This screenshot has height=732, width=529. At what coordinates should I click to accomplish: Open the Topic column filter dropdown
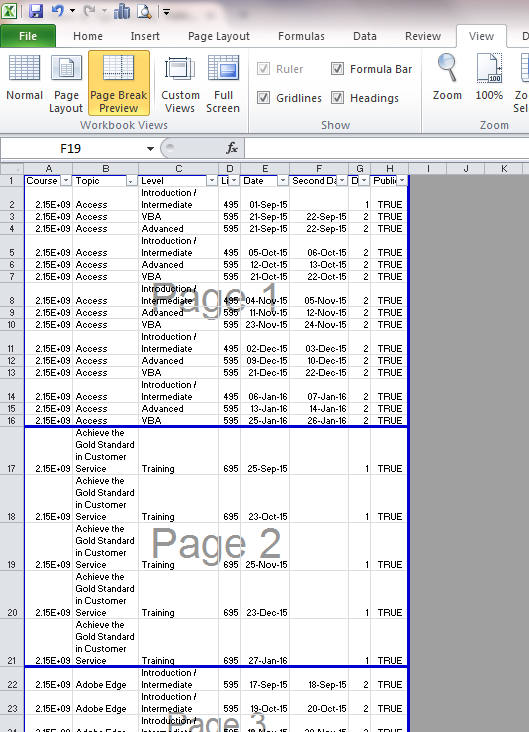click(131, 181)
